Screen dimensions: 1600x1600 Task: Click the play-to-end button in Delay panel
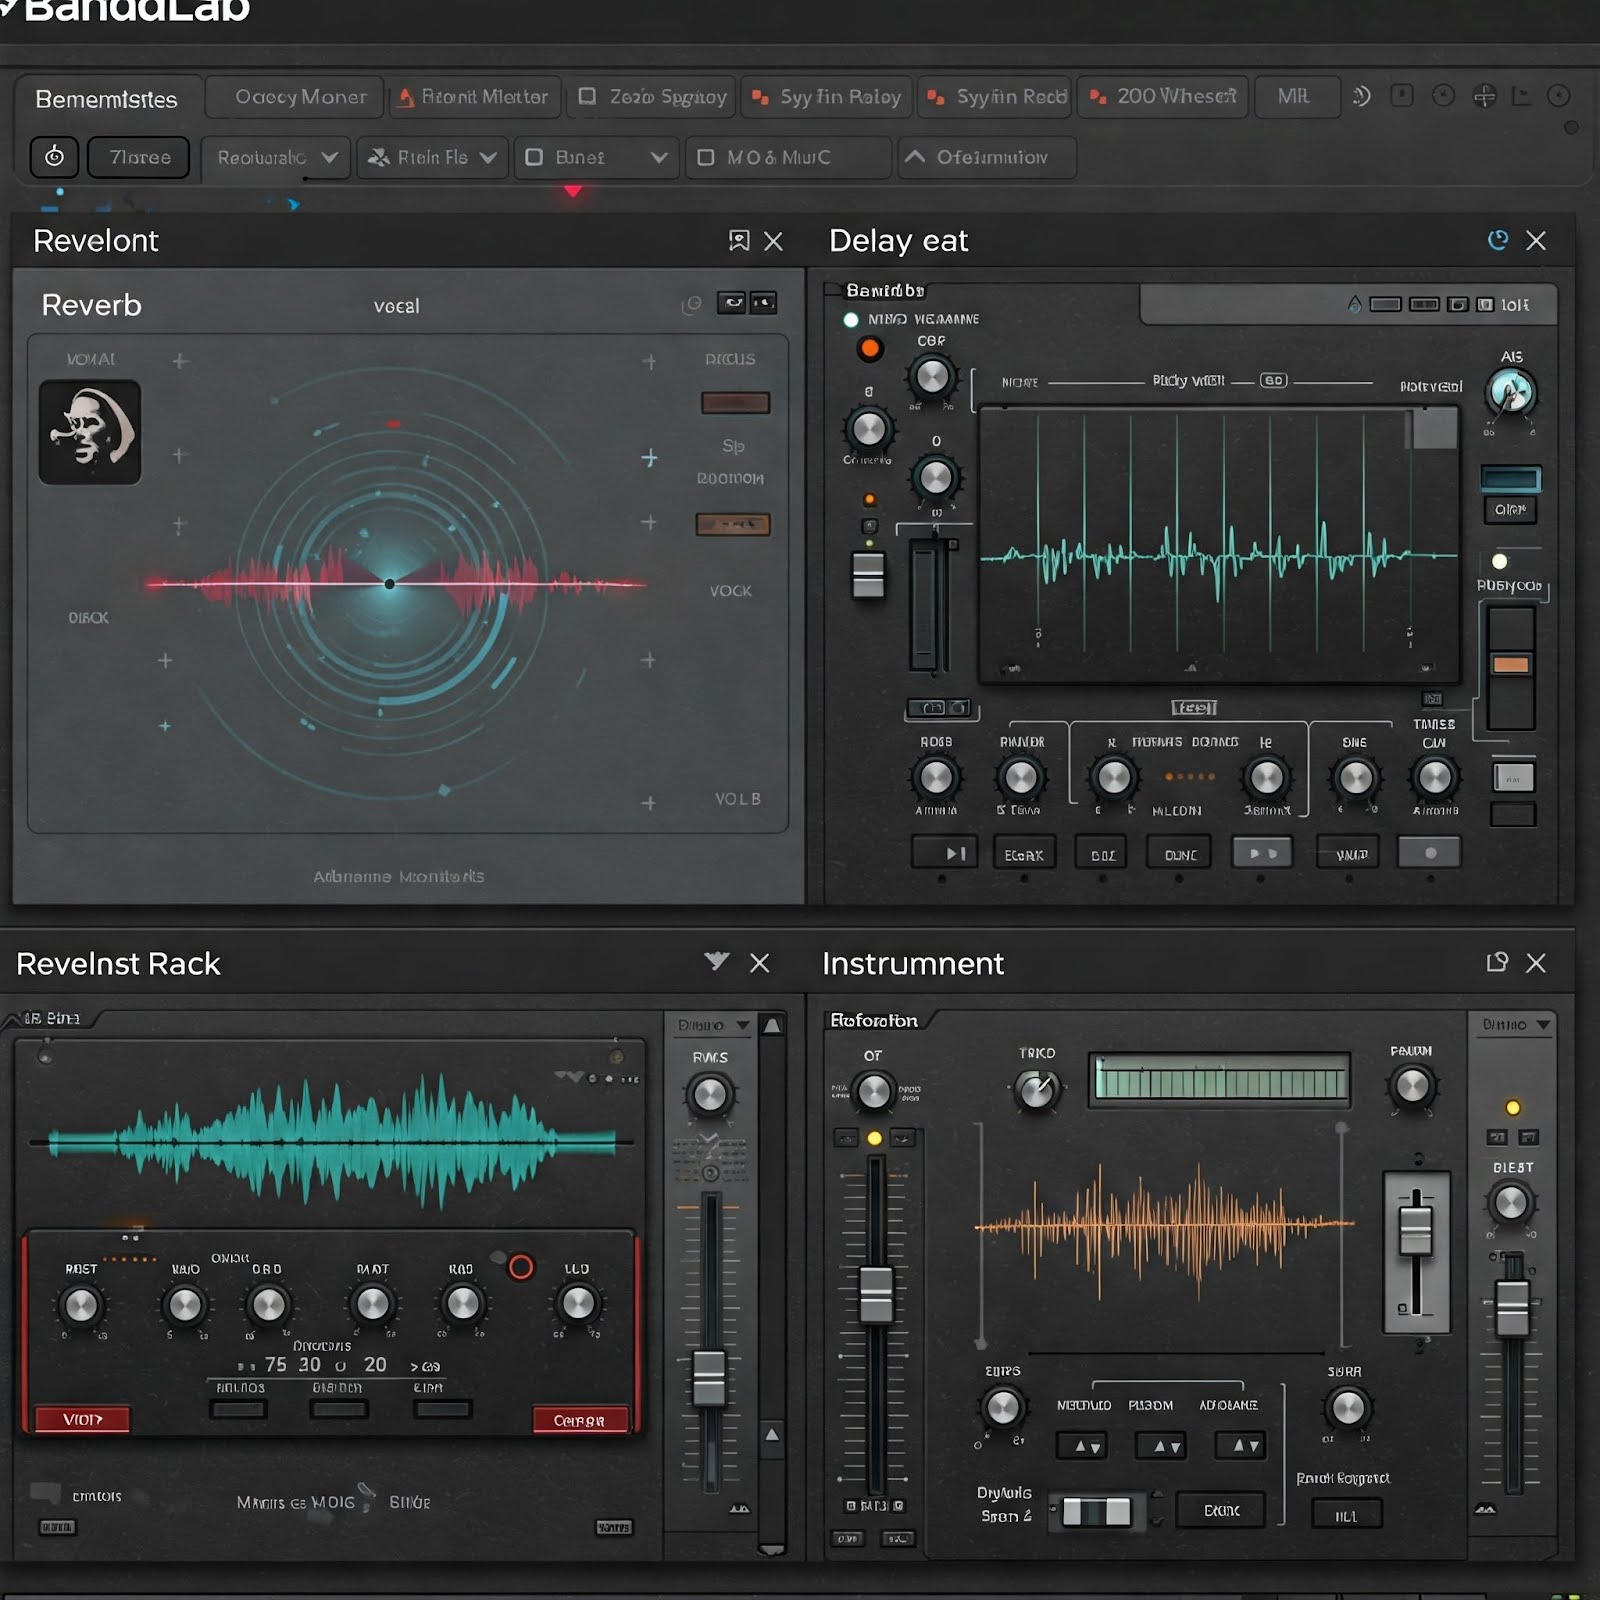[x=944, y=853]
